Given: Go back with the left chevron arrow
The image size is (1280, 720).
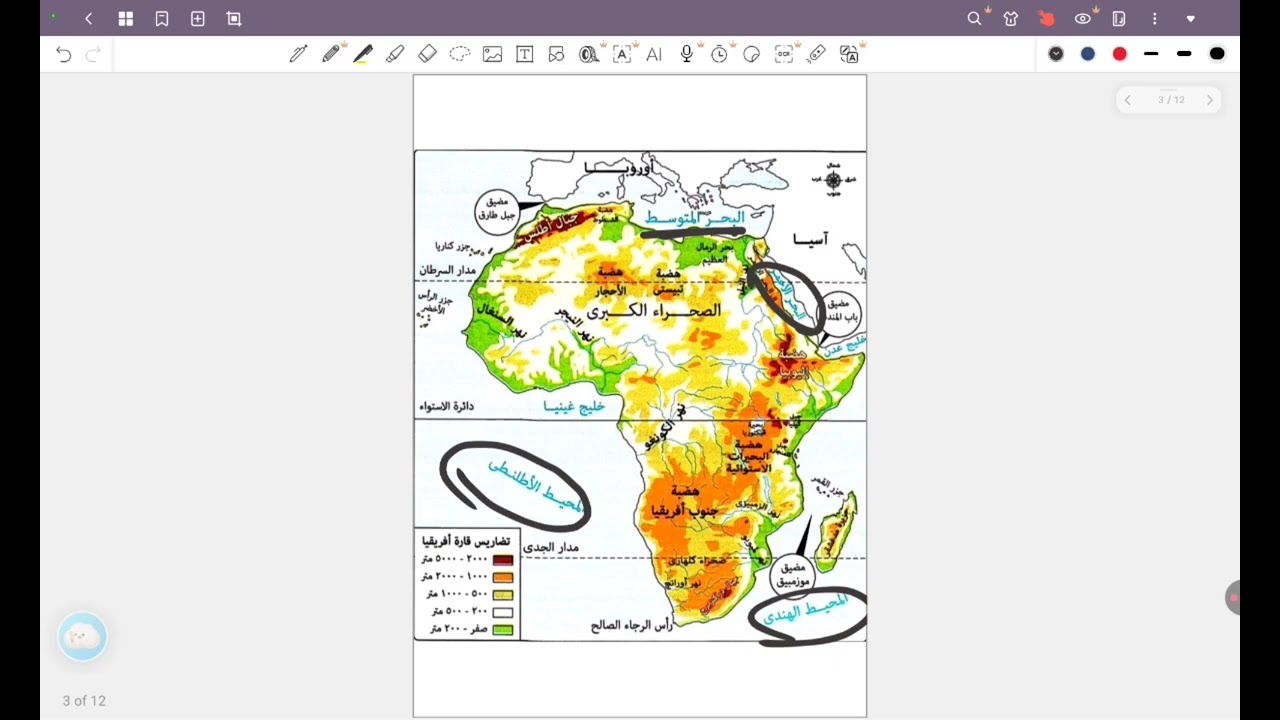Looking at the screenshot, I should point(89,19).
